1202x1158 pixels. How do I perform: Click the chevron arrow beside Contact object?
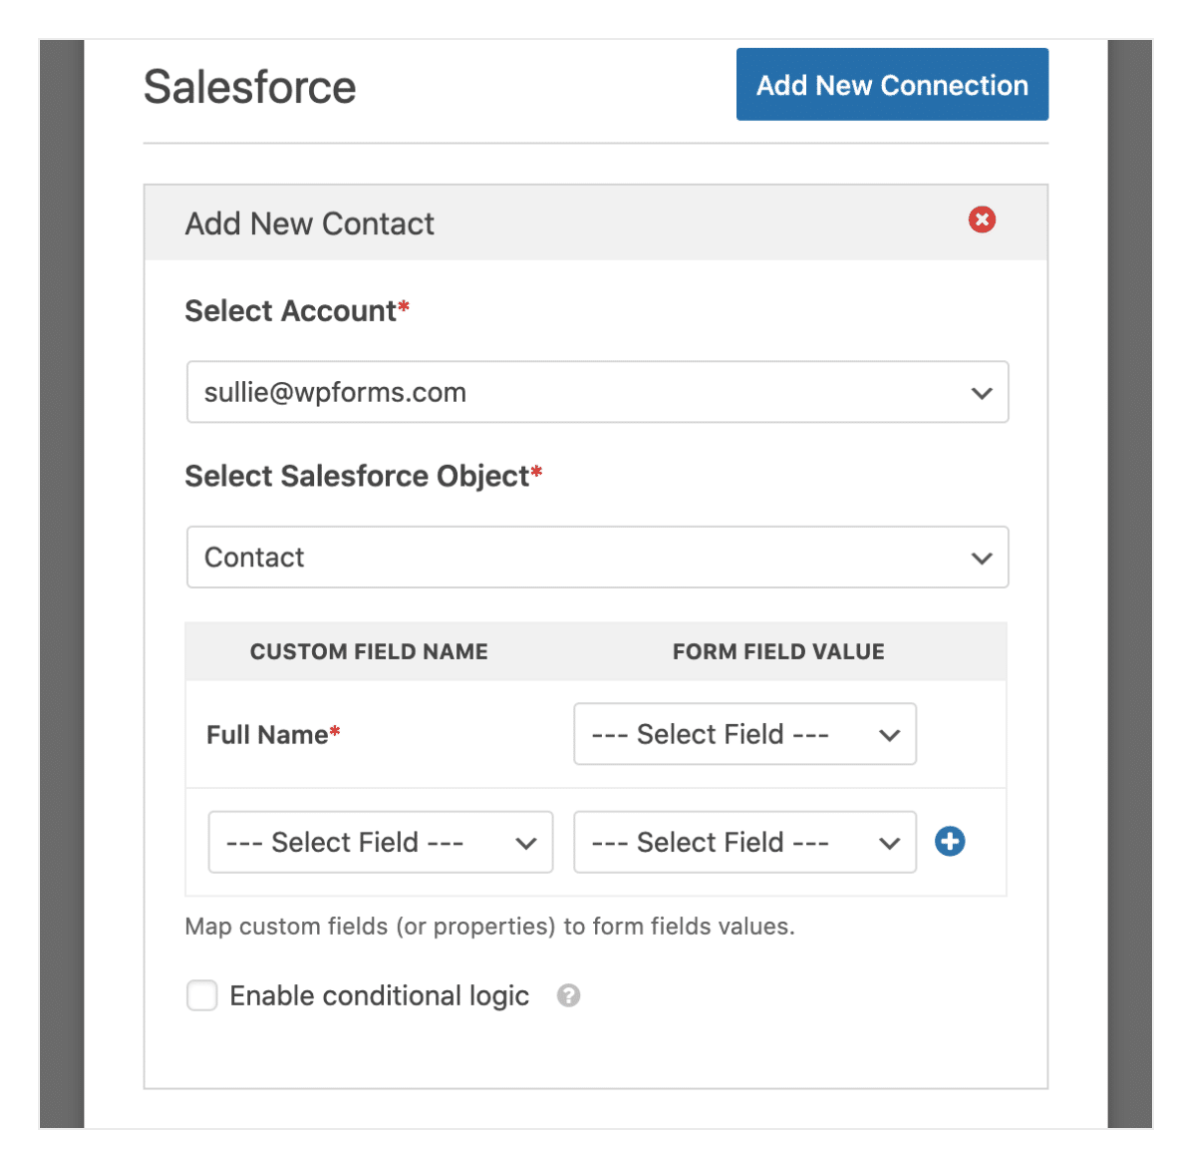(x=981, y=558)
